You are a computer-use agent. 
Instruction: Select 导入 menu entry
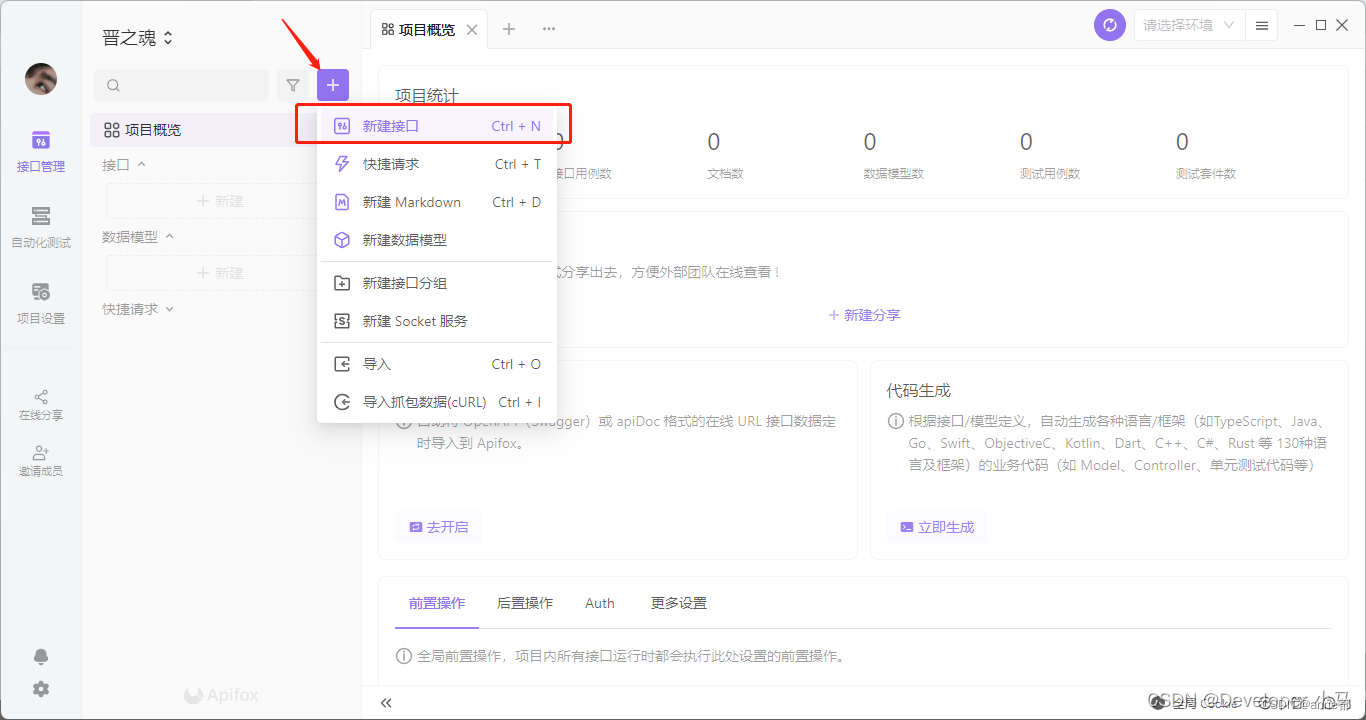(x=436, y=364)
